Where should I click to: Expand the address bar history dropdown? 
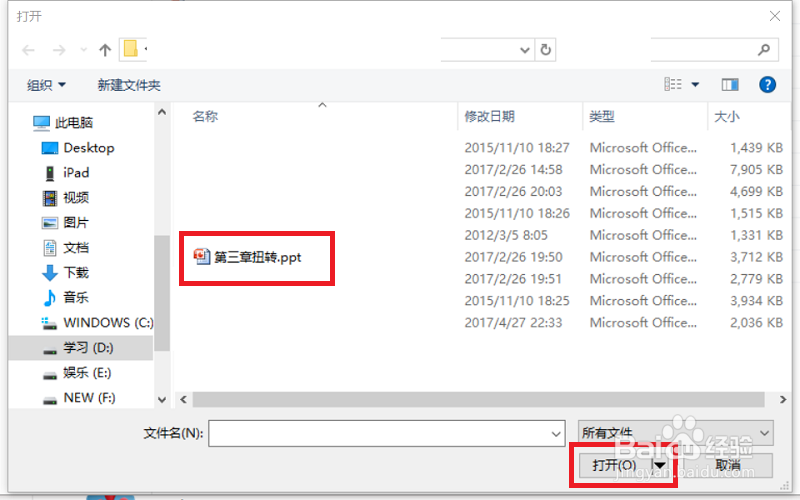tap(524, 50)
